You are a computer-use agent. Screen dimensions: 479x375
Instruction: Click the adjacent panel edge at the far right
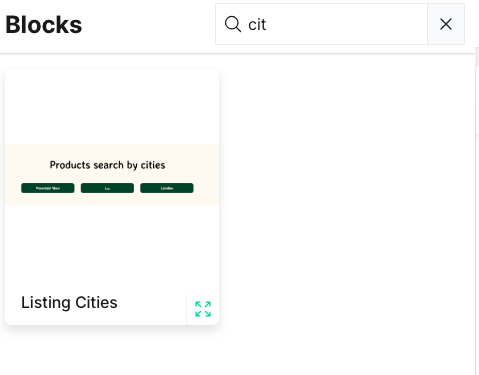pyautogui.click(x=478, y=213)
